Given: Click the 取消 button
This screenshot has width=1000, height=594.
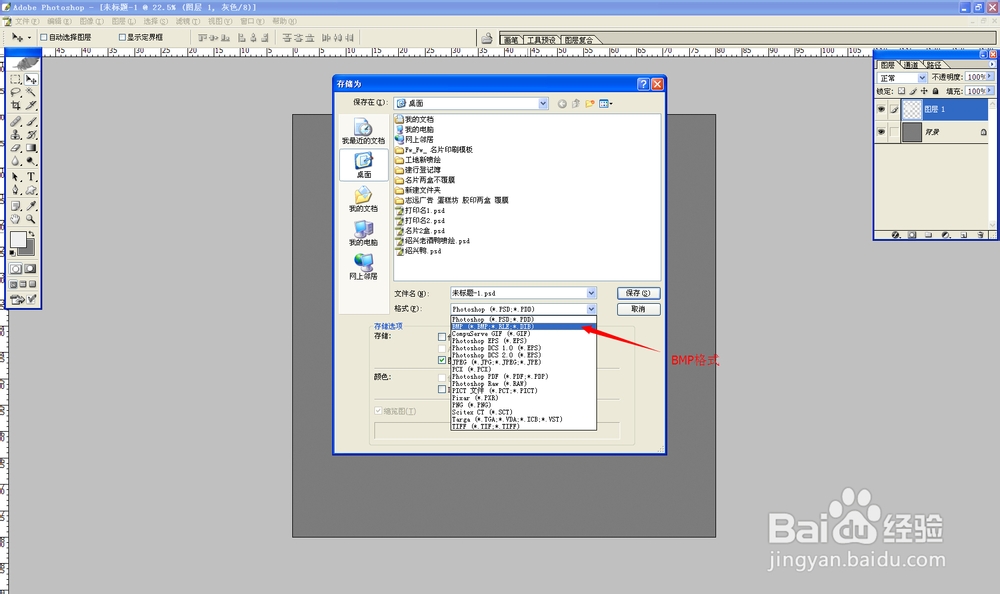Looking at the screenshot, I should 638,309.
